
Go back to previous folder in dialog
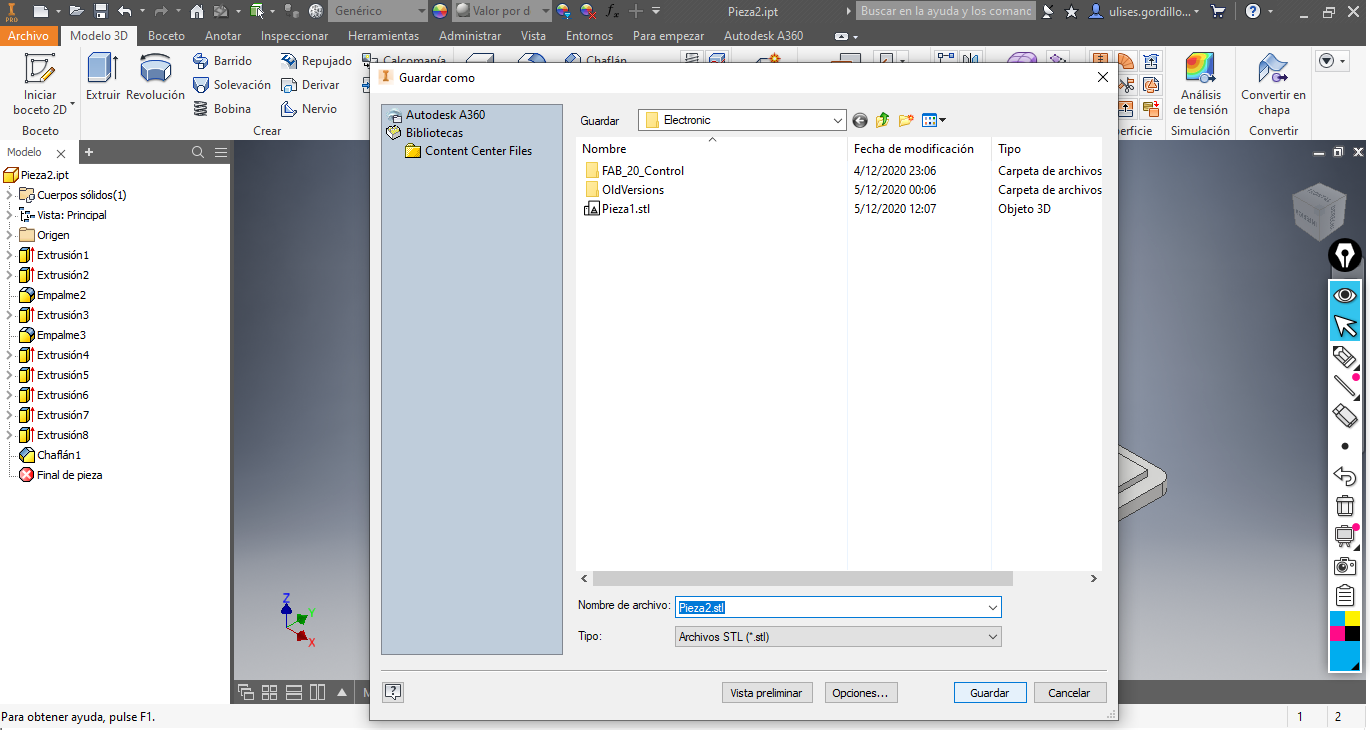[x=859, y=121]
